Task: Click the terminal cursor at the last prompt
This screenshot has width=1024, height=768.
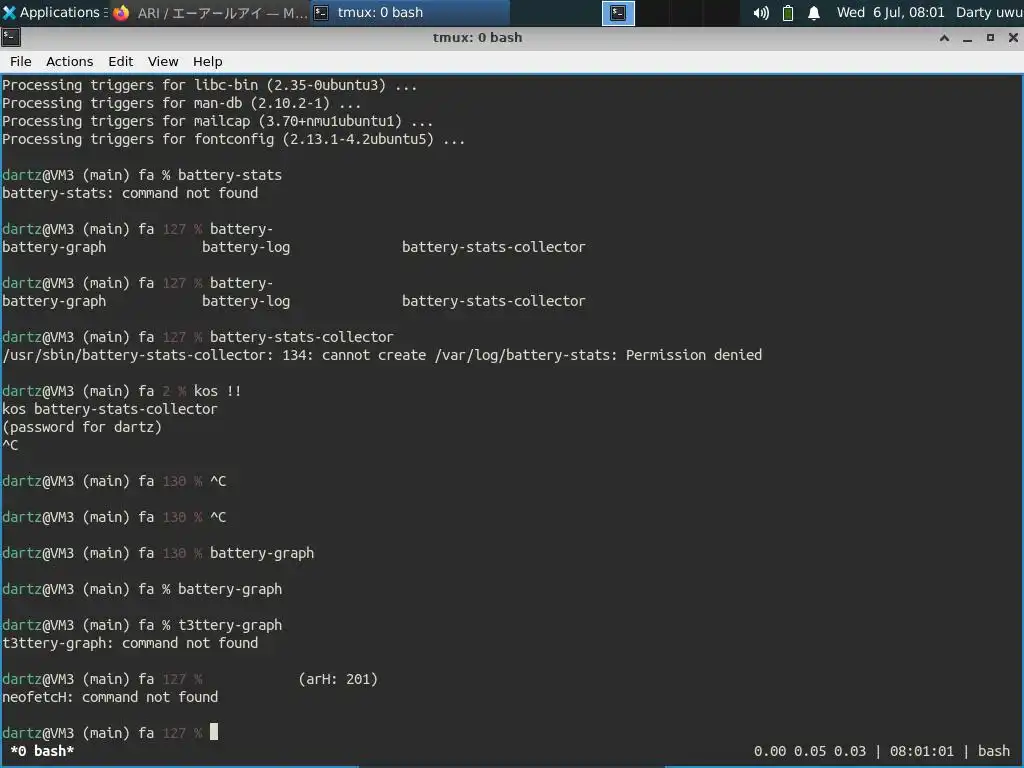Action: 214,732
